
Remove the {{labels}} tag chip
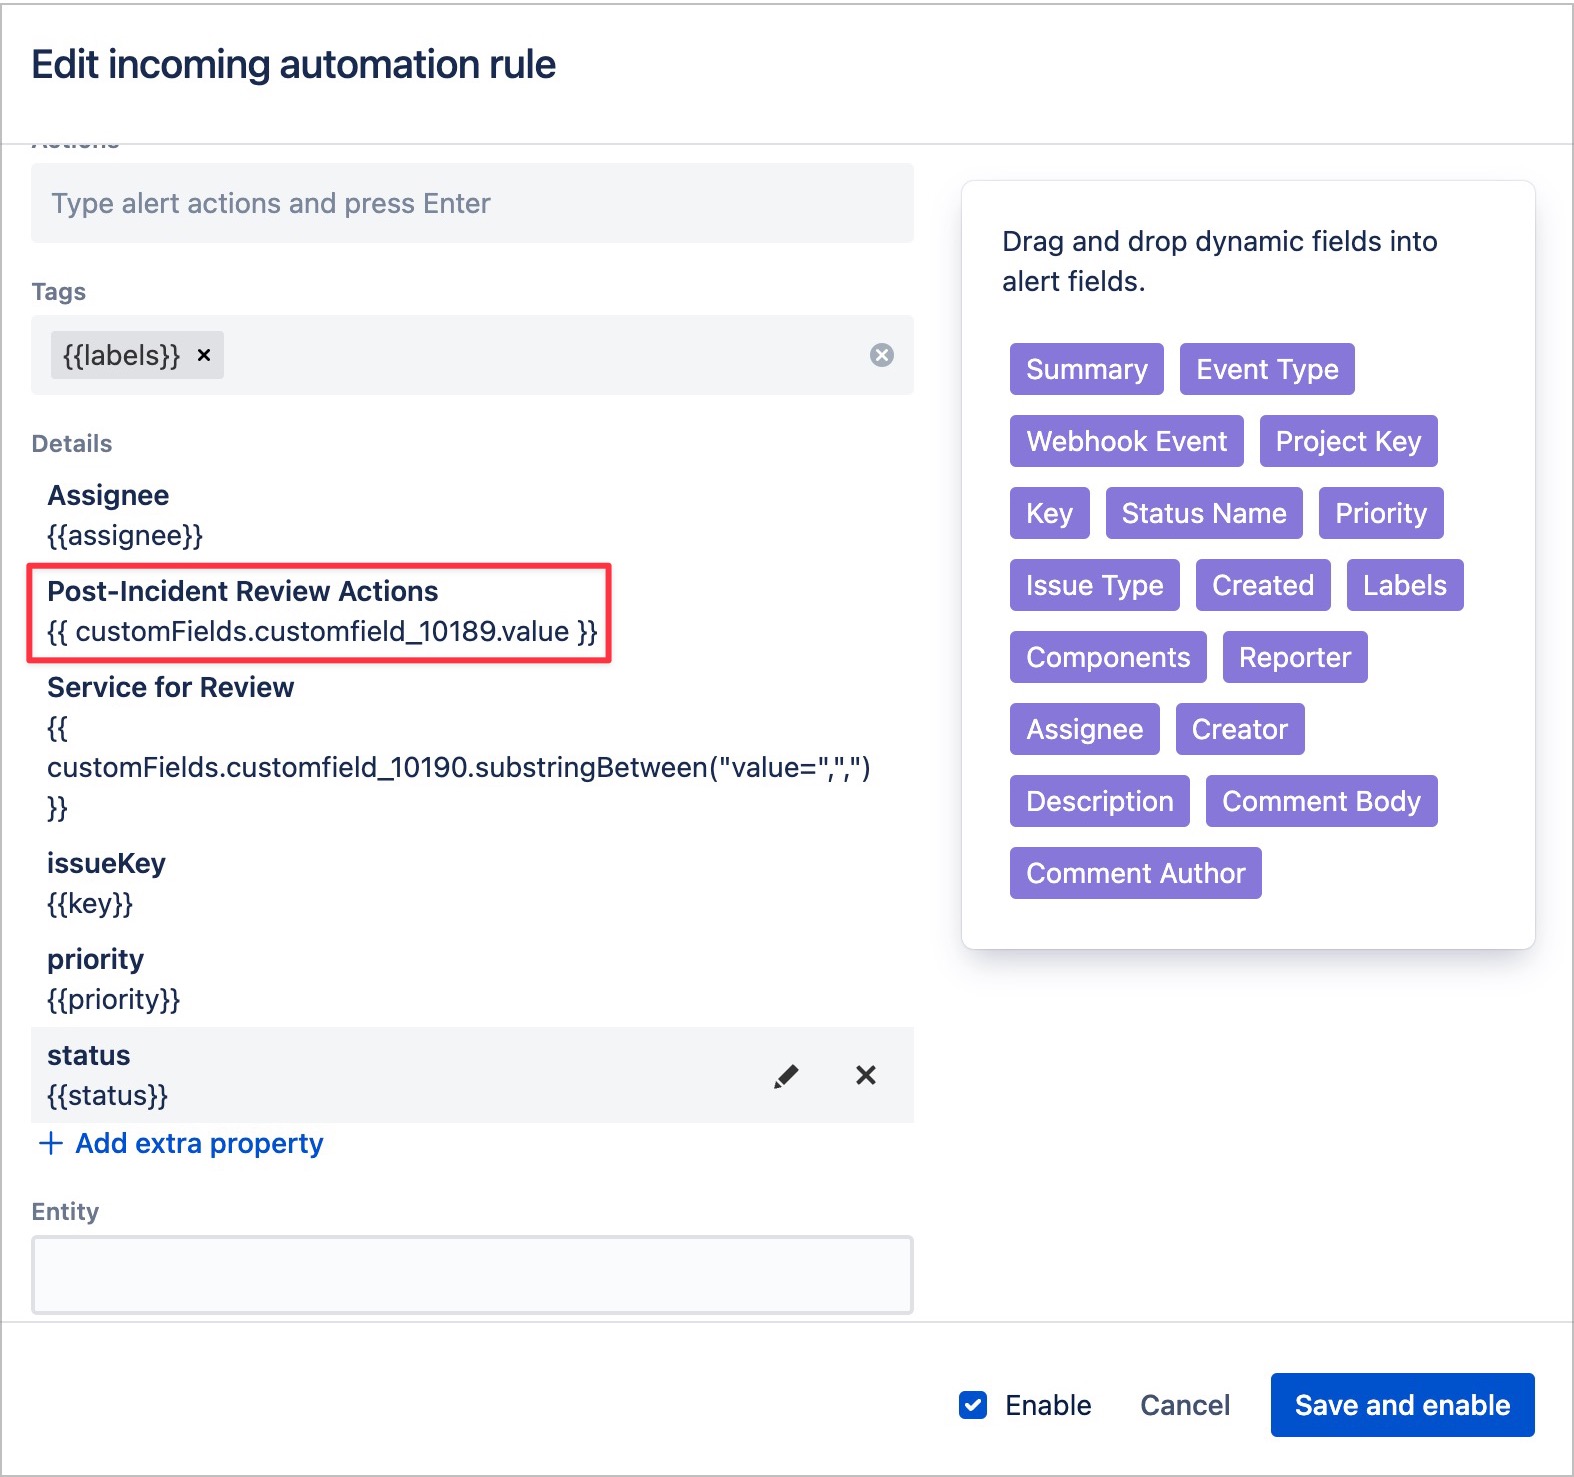204,355
